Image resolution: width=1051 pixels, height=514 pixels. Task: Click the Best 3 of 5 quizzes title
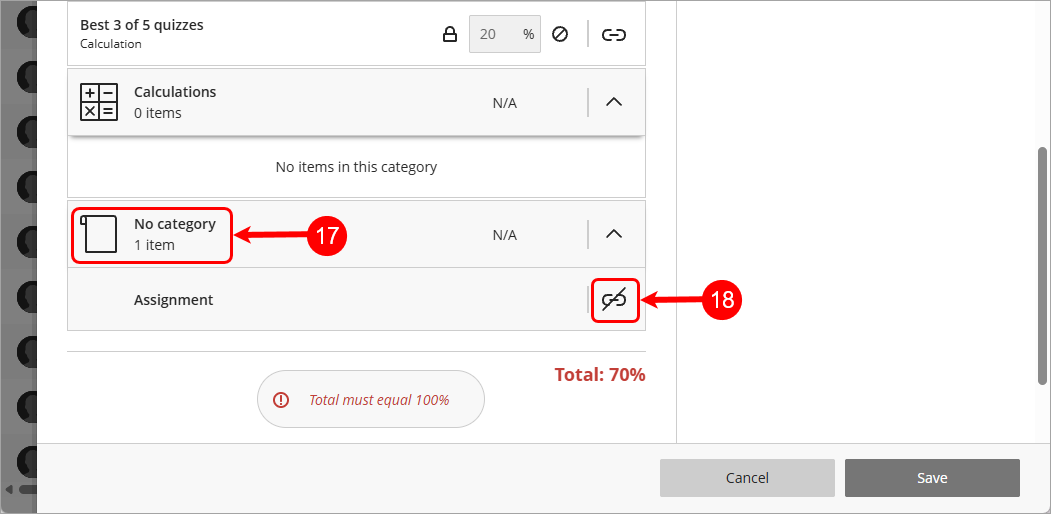pyautogui.click(x=142, y=25)
